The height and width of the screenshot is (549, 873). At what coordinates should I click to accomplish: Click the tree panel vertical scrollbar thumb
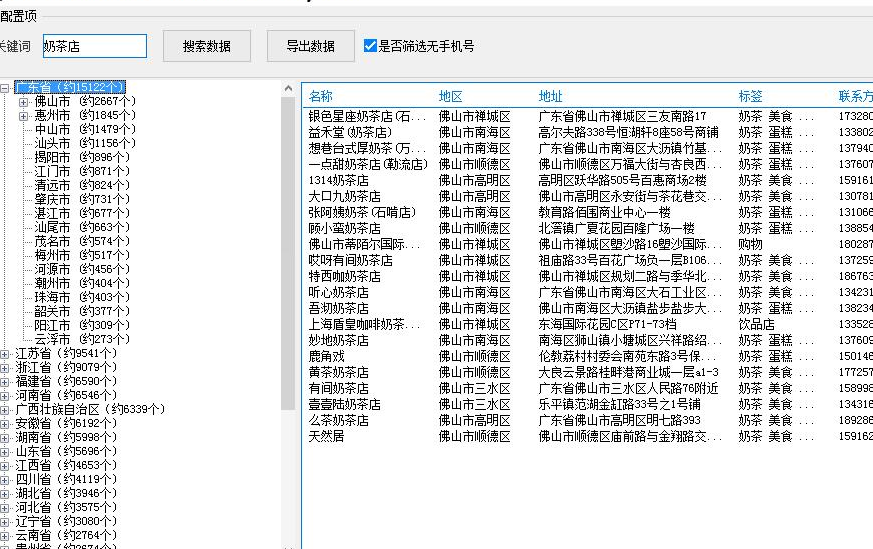click(288, 253)
